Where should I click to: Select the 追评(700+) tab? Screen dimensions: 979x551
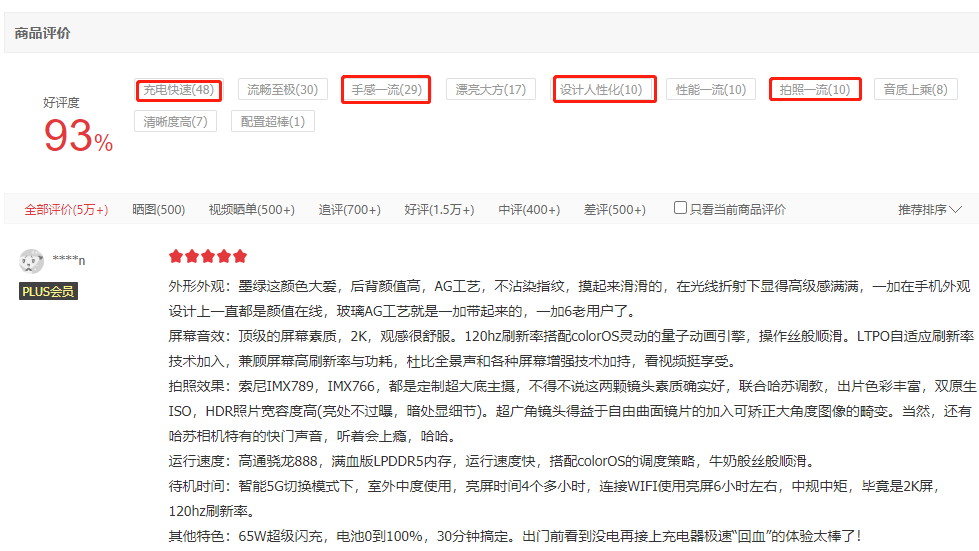(x=349, y=210)
